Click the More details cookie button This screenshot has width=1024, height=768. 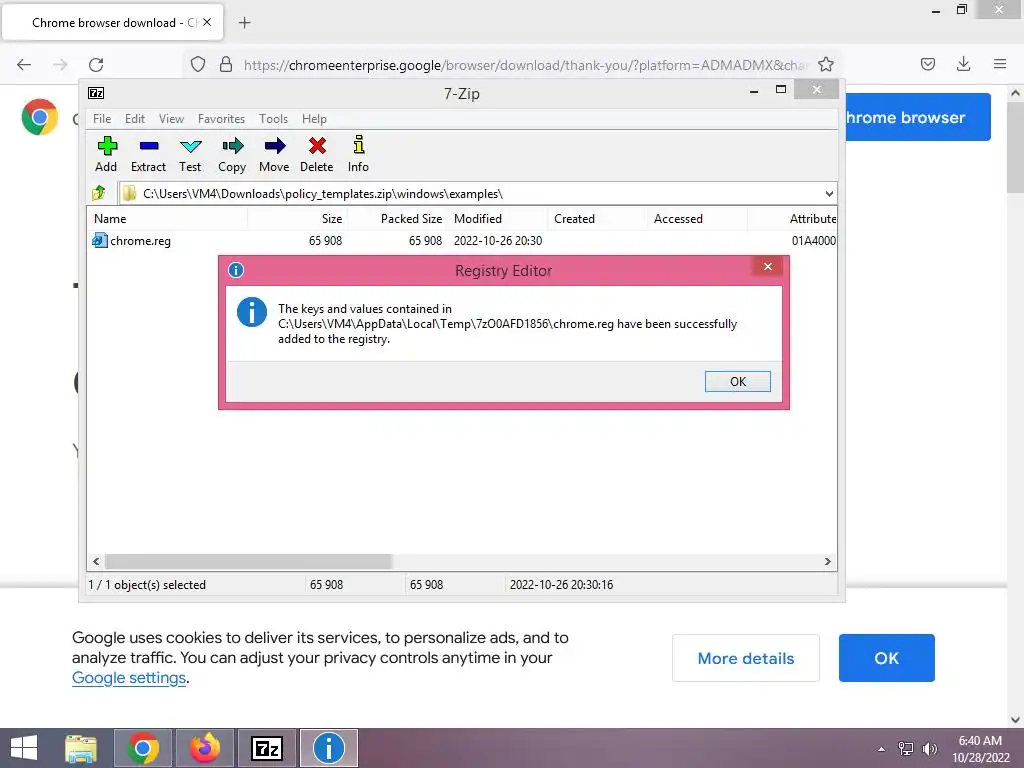pos(746,658)
